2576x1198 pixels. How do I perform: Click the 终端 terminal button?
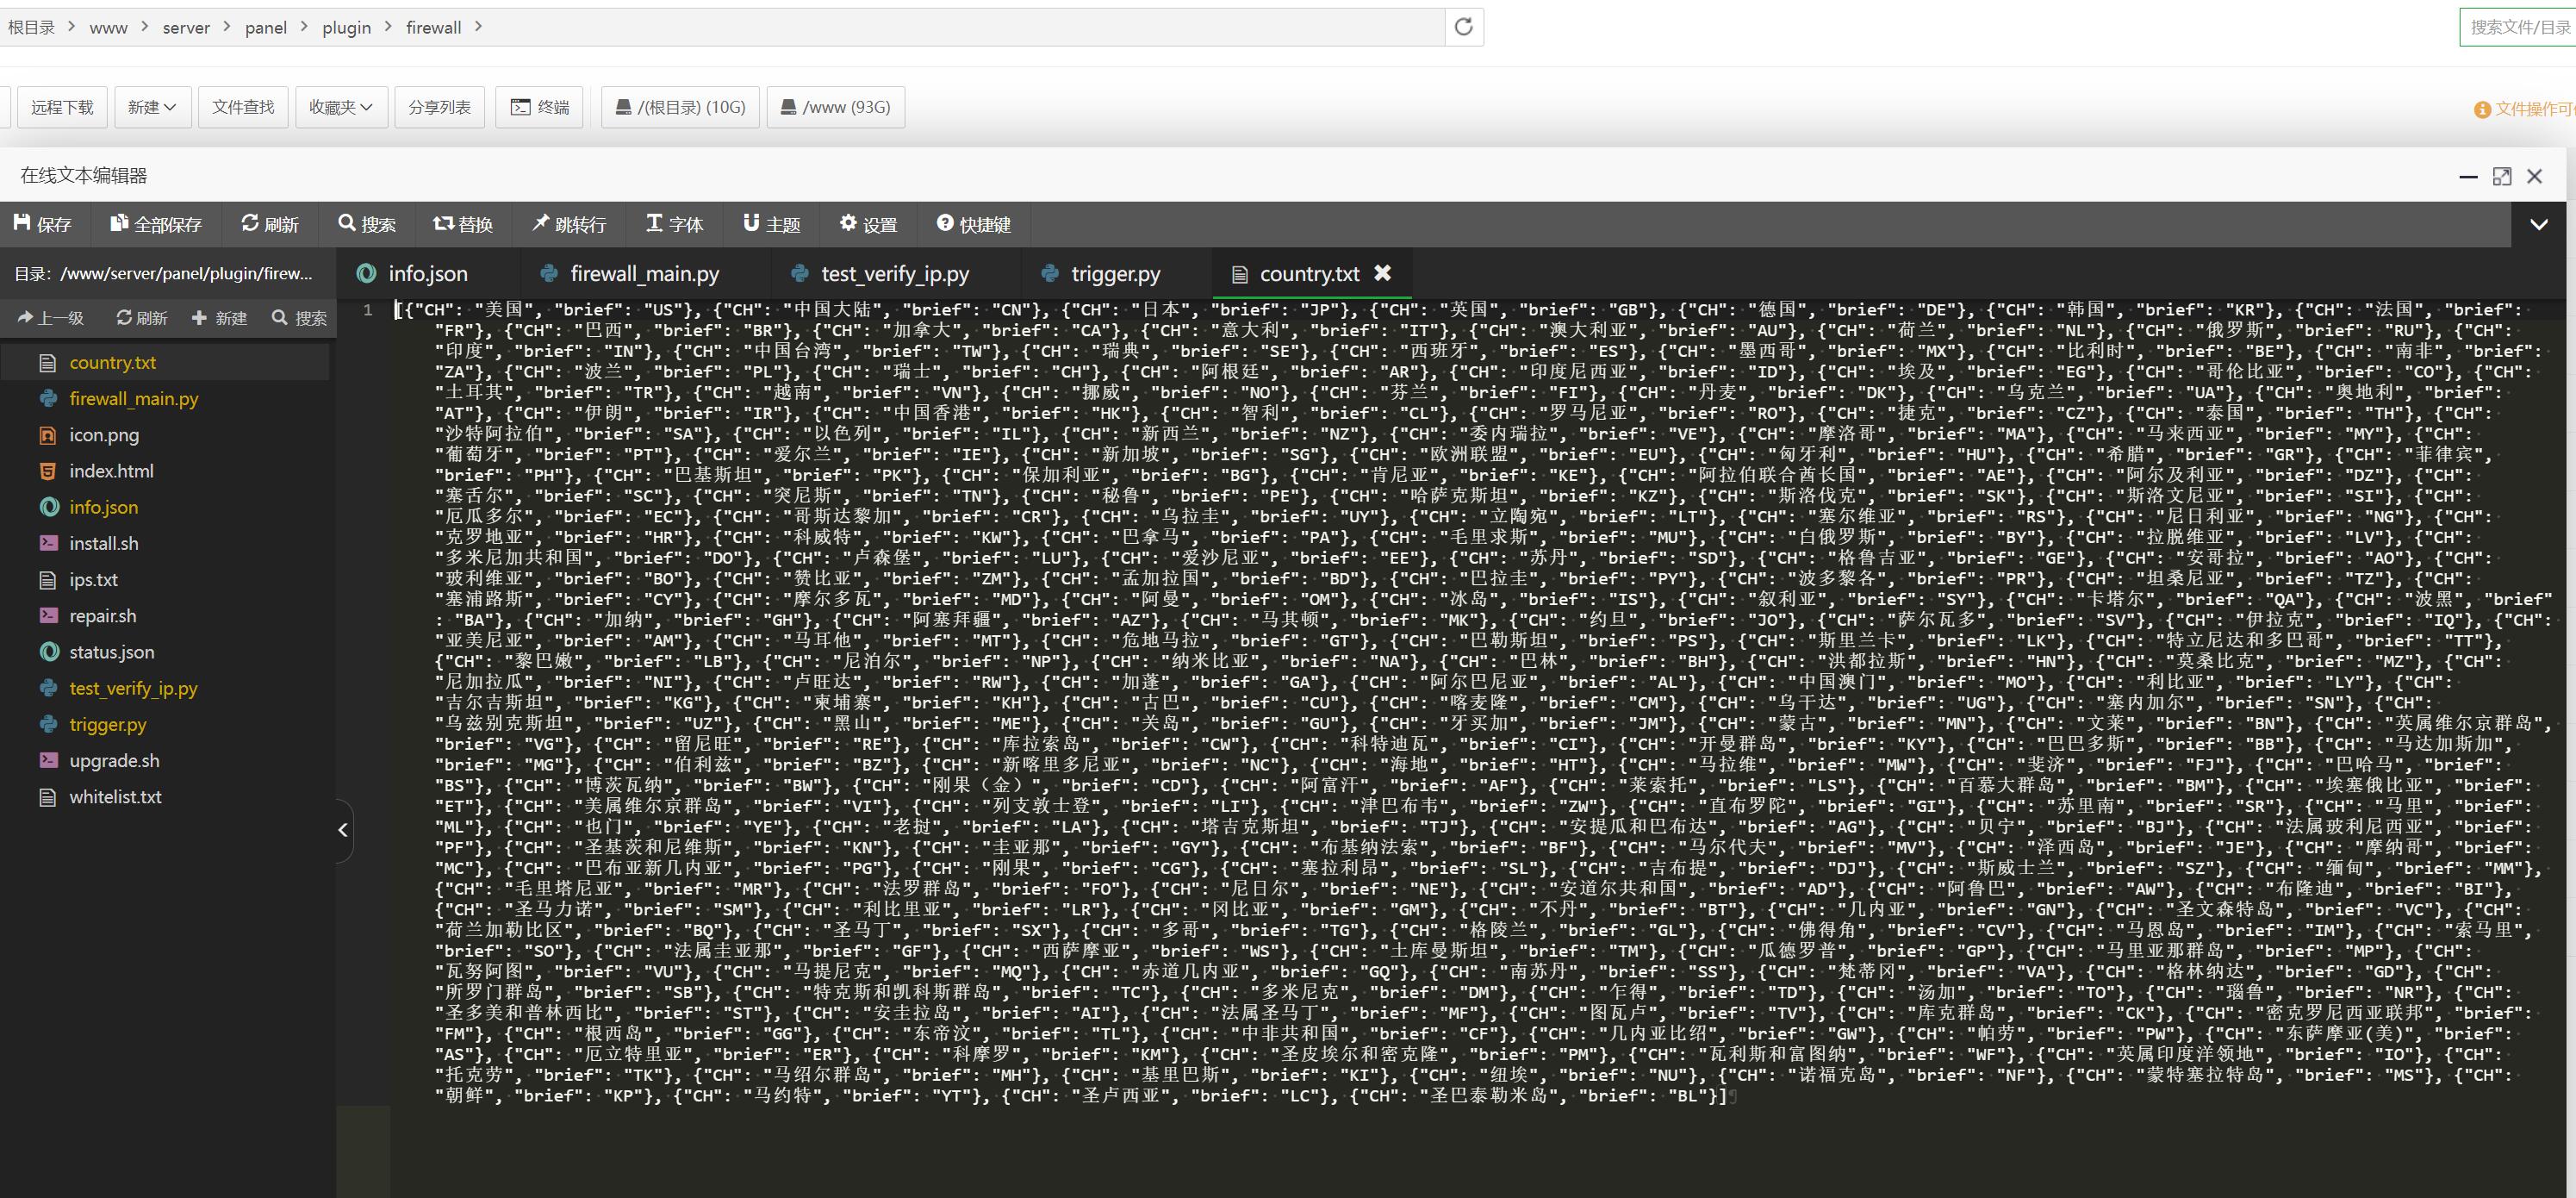pos(540,107)
